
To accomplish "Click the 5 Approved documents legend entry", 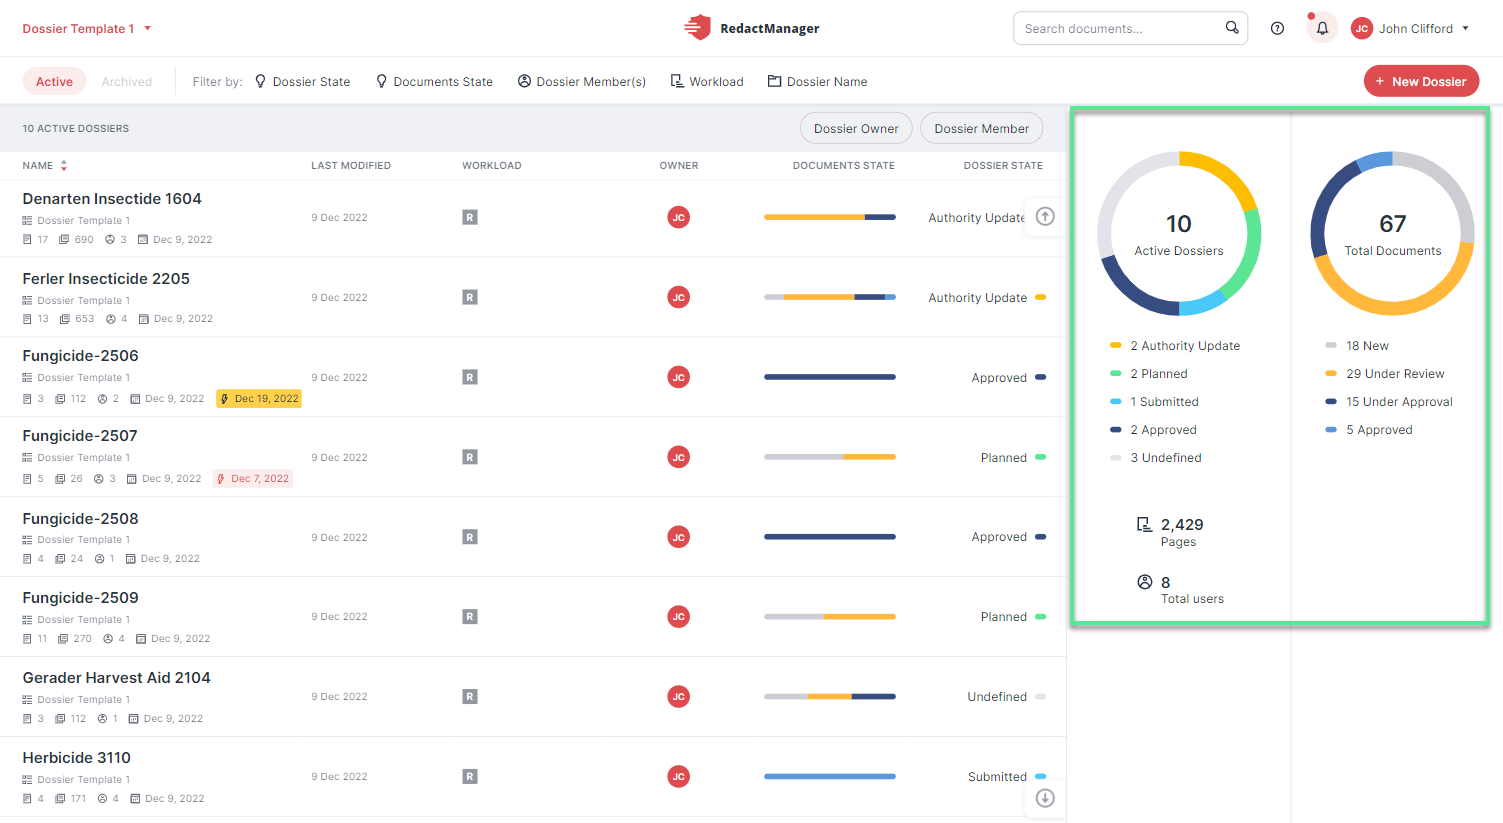I will tap(1369, 429).
